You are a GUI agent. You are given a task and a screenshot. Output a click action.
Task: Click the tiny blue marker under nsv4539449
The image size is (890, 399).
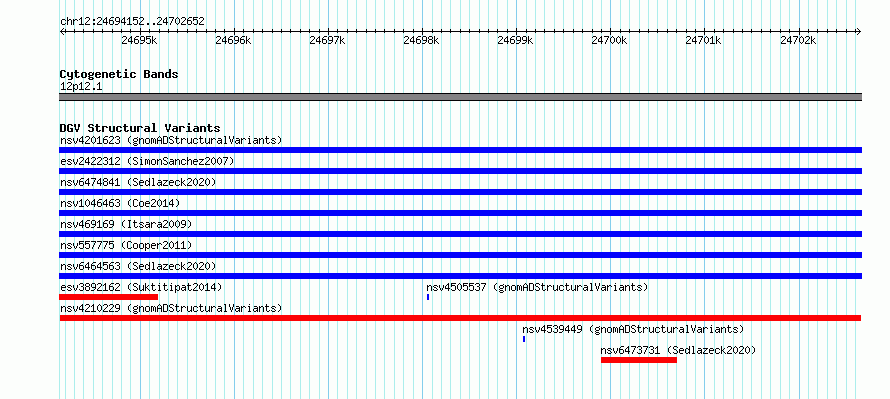524,339
